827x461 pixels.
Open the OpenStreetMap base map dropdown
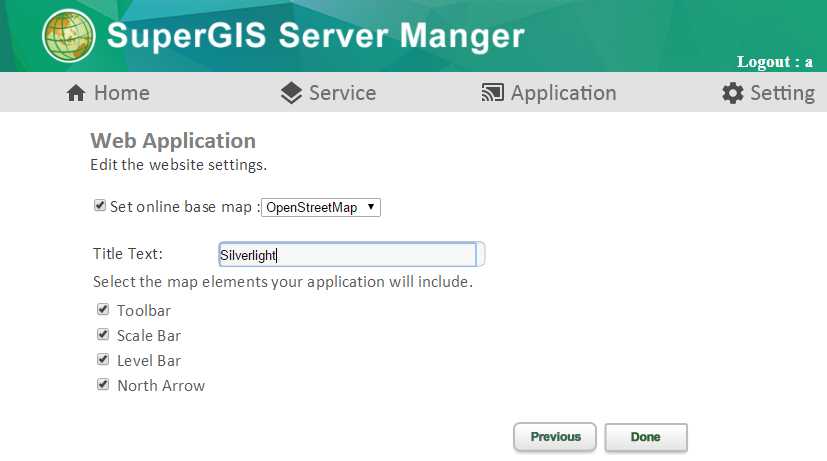click(x=321, y=207)
